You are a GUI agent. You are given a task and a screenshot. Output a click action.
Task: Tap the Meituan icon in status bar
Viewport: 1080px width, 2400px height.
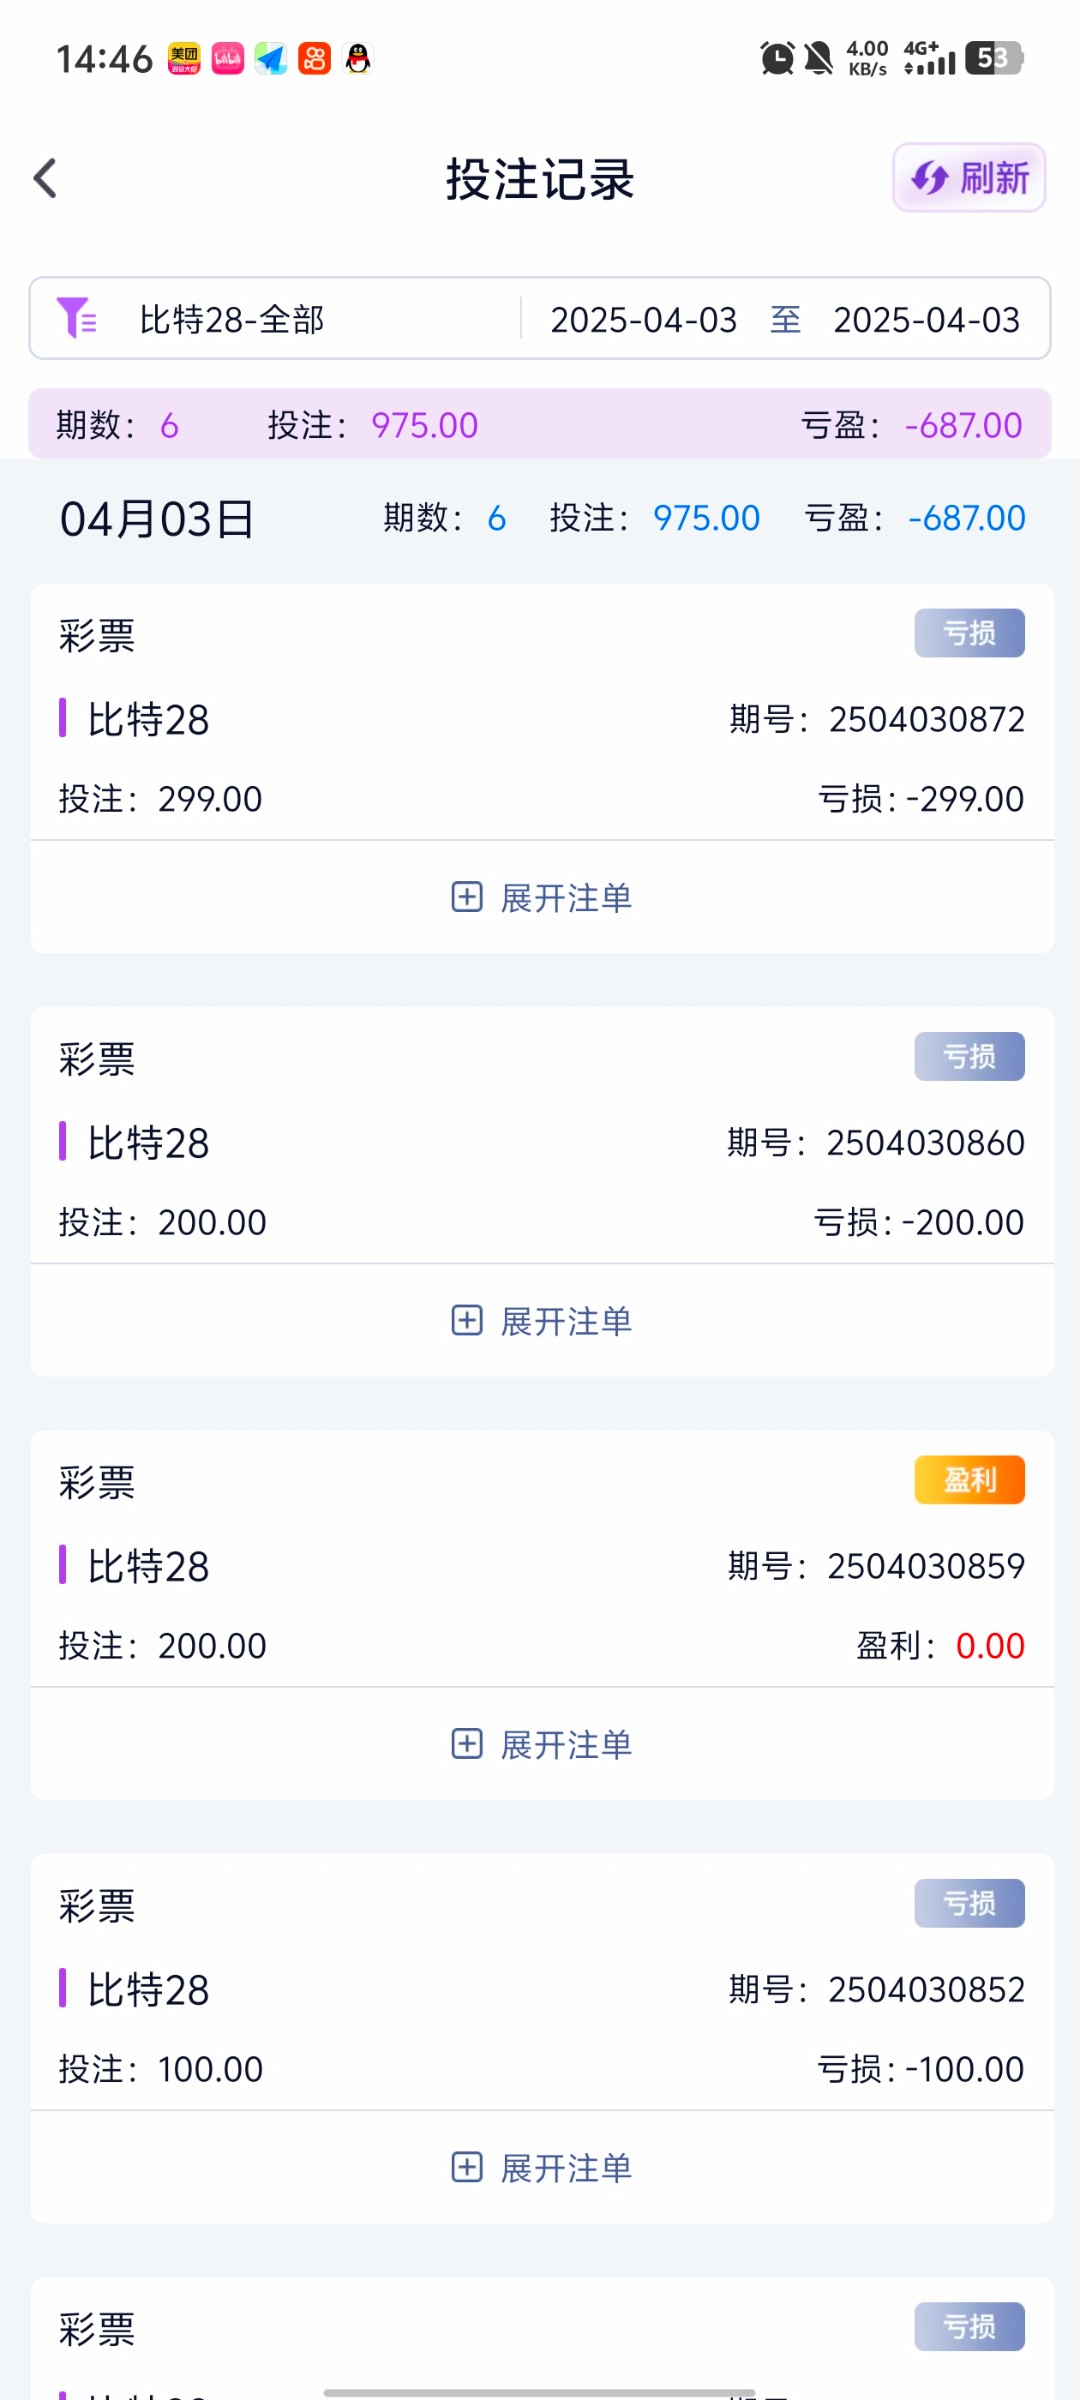pos(184,59)
